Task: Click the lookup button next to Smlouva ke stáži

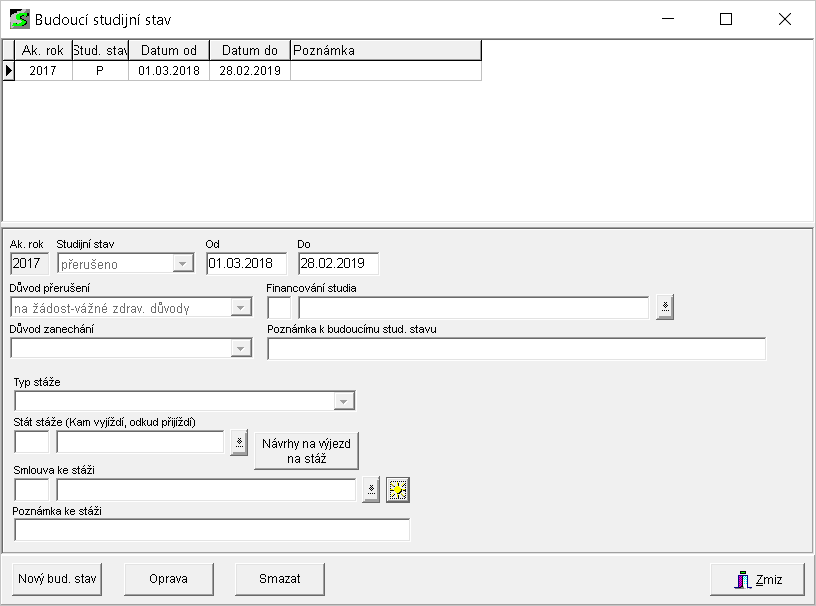Action: coord(371,490)
